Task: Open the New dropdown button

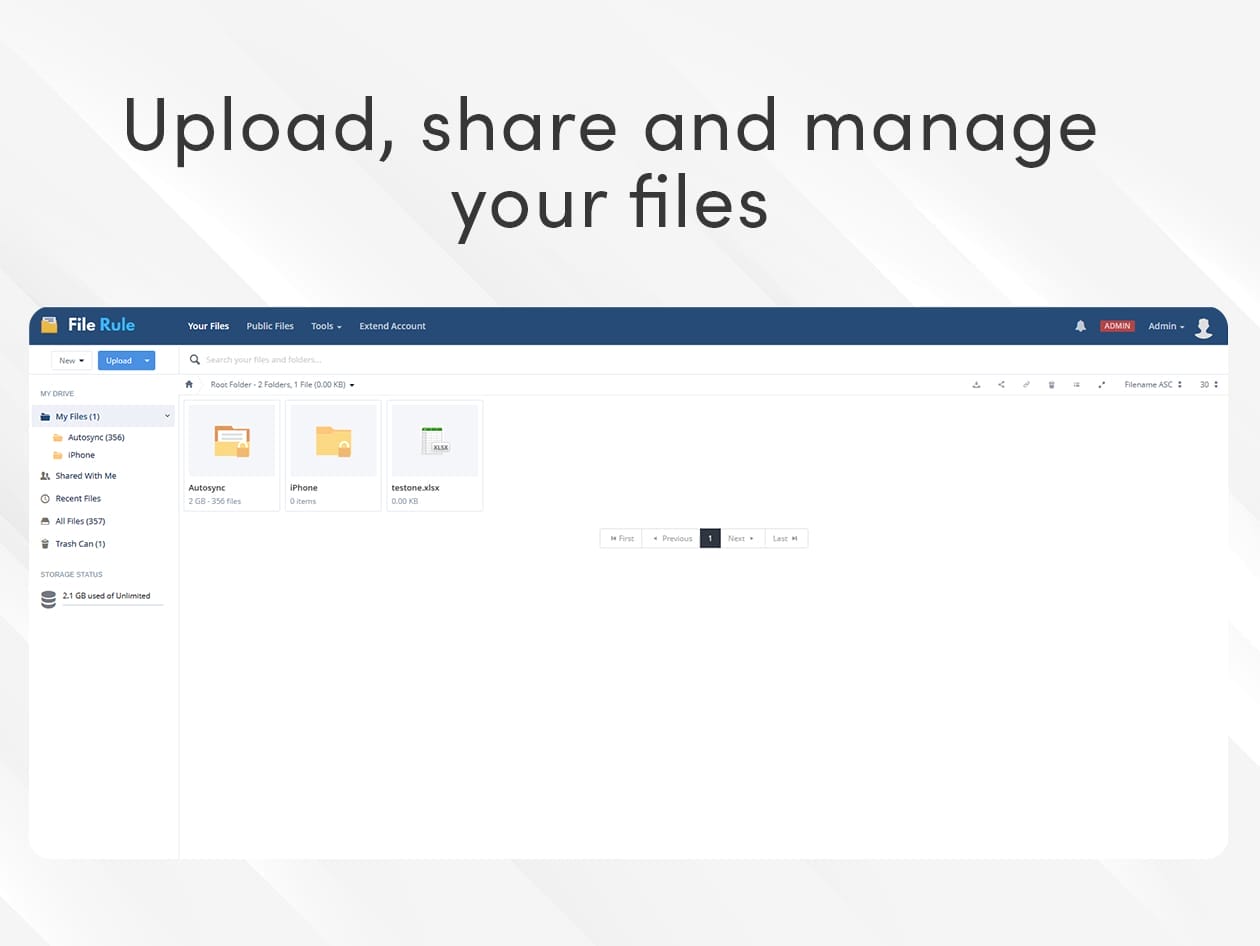Action: [x=71, y=361]
